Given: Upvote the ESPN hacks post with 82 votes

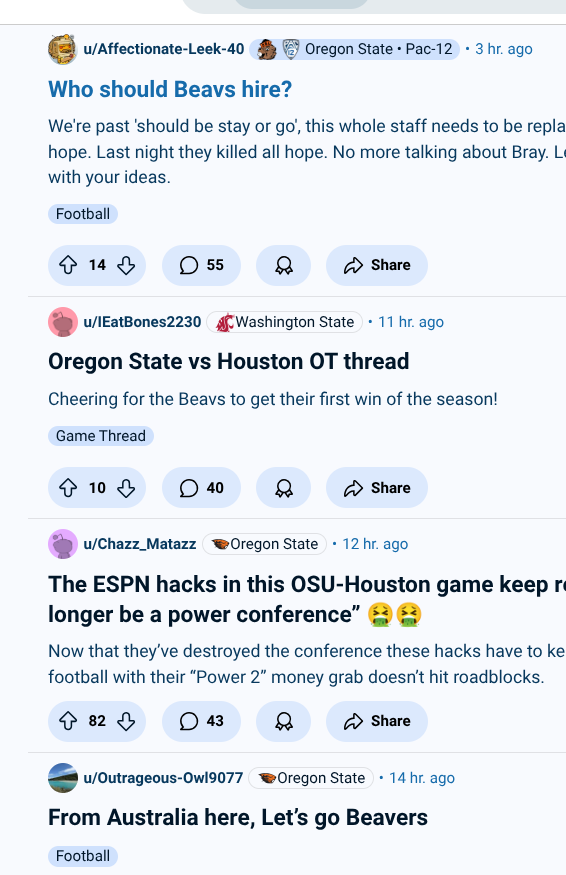Looking at the screenshot, I should 68,721.
